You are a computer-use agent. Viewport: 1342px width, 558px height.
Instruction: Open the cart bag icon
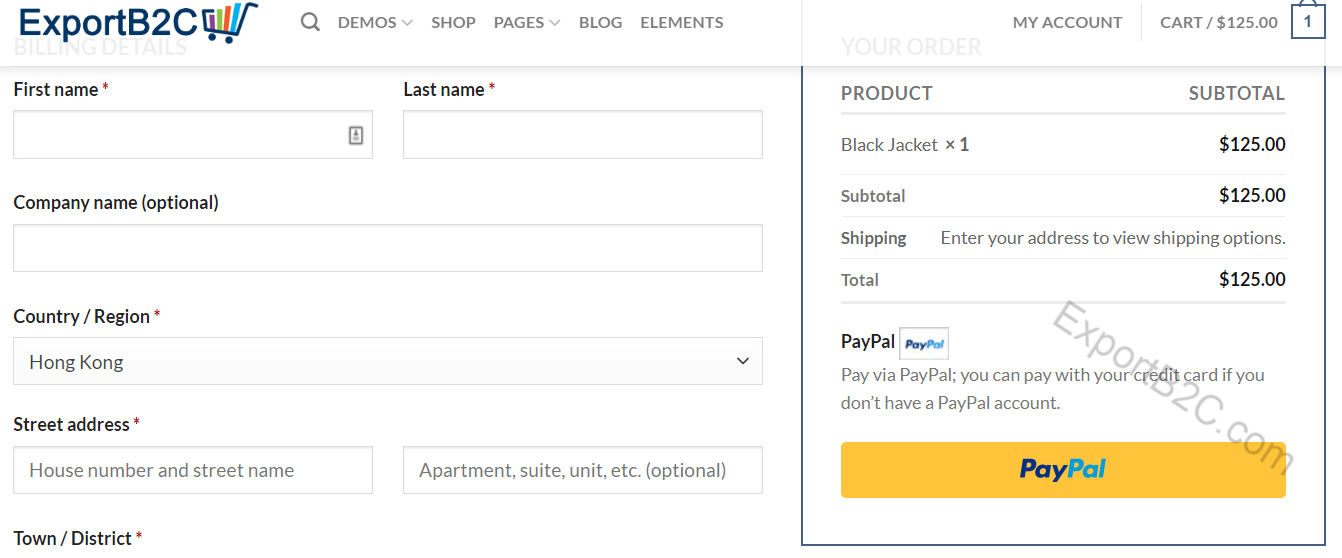pos(1308,21)
